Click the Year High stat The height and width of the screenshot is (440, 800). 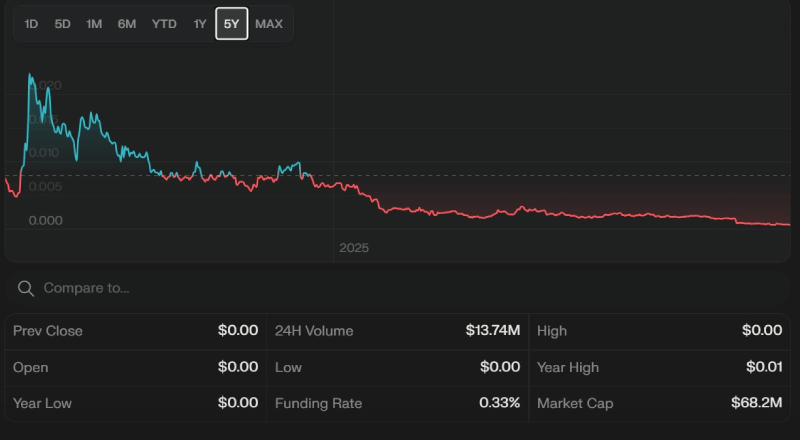659,367
